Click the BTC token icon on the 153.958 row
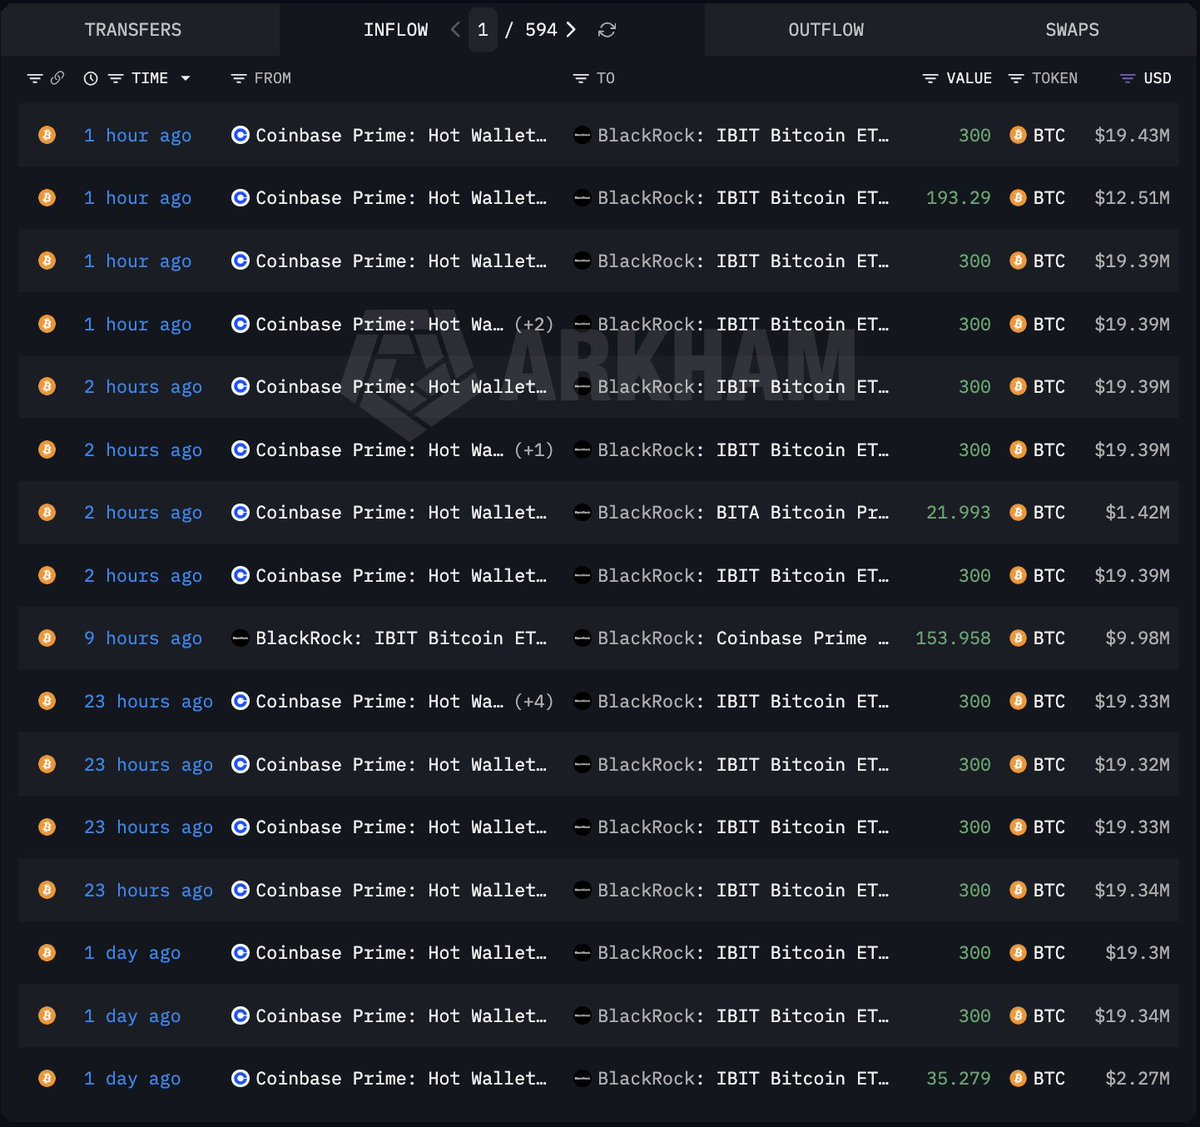This screenshot has width=1200, height=1127. [x=1018, y=638]
